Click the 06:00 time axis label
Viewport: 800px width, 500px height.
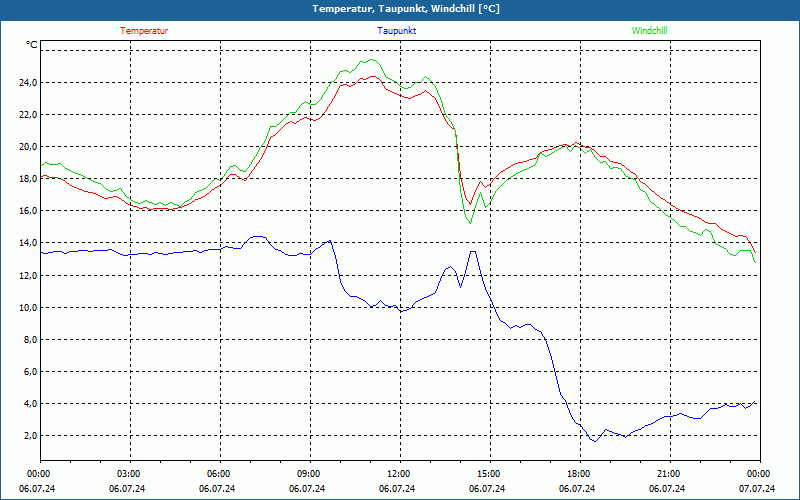pyautogui.click(x=218, y=474)
